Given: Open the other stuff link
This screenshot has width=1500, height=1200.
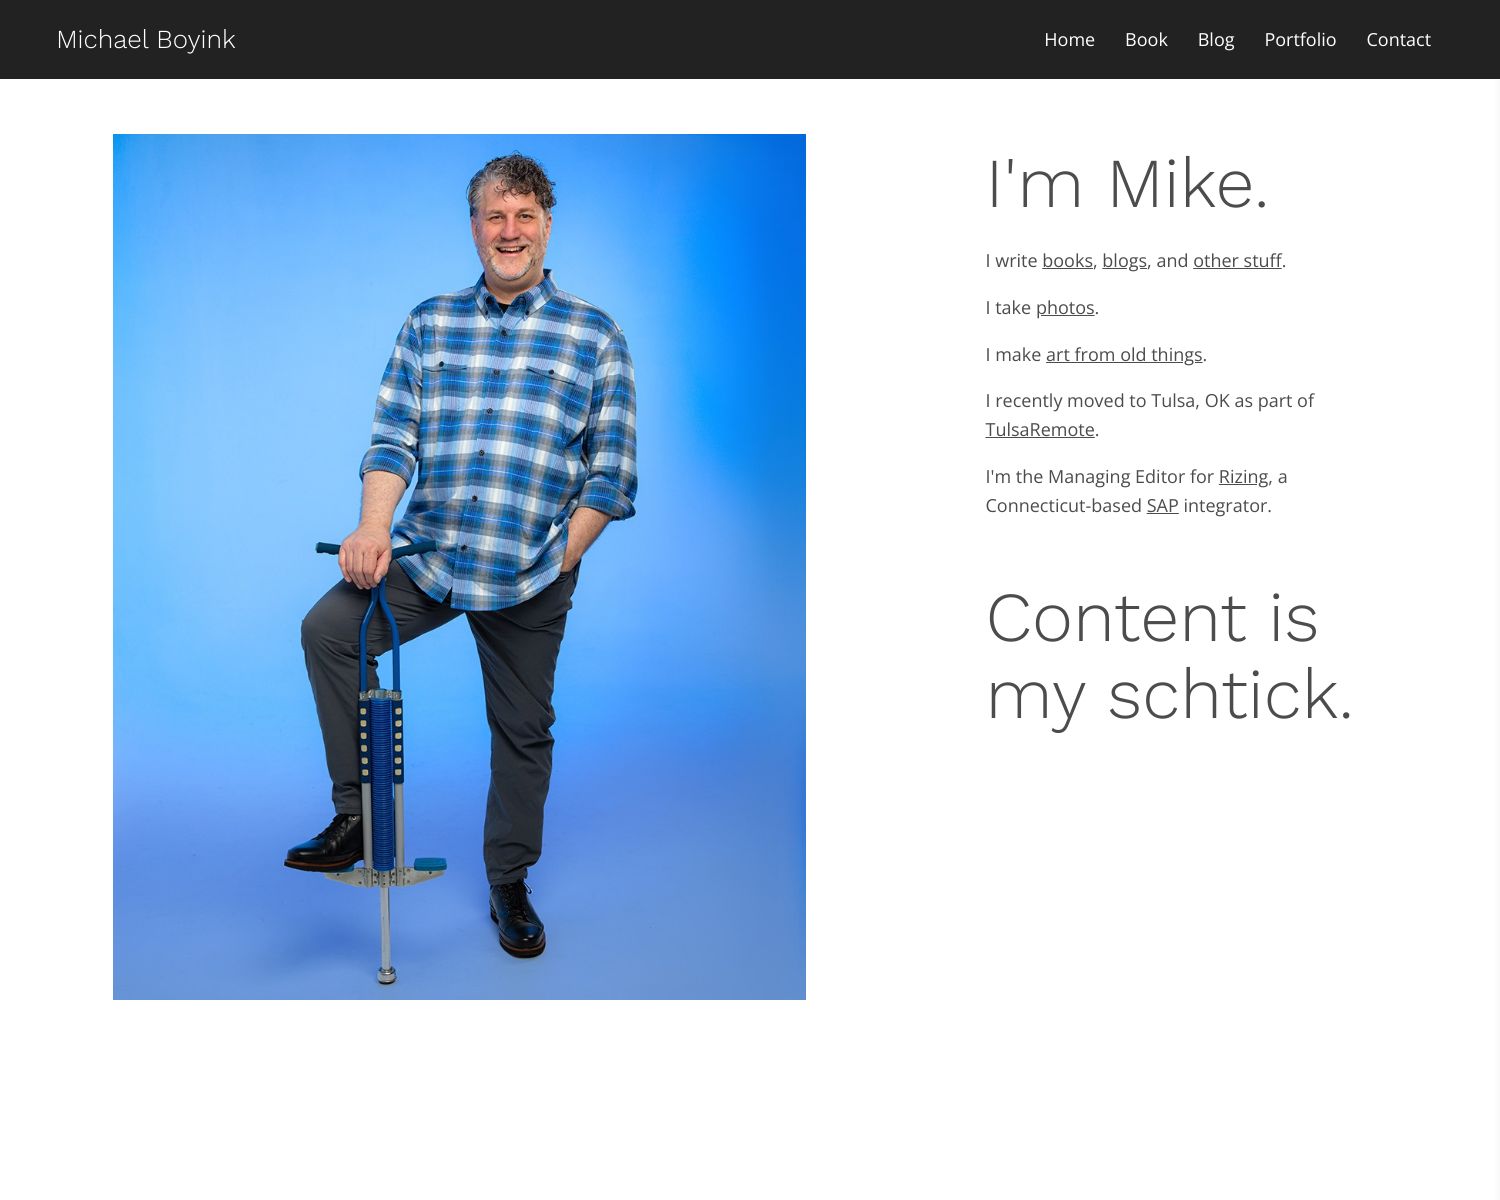Looking at the screenshot, I should pos(1236,260).
